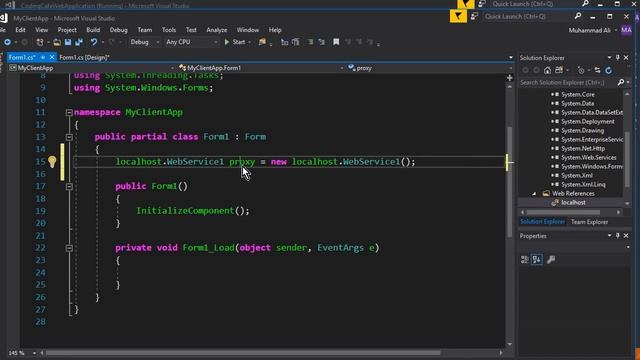Click Solution Explorer Pending Changes Filter icon
Viewport: 640px width, 360px height.
(x=581, y=70)
